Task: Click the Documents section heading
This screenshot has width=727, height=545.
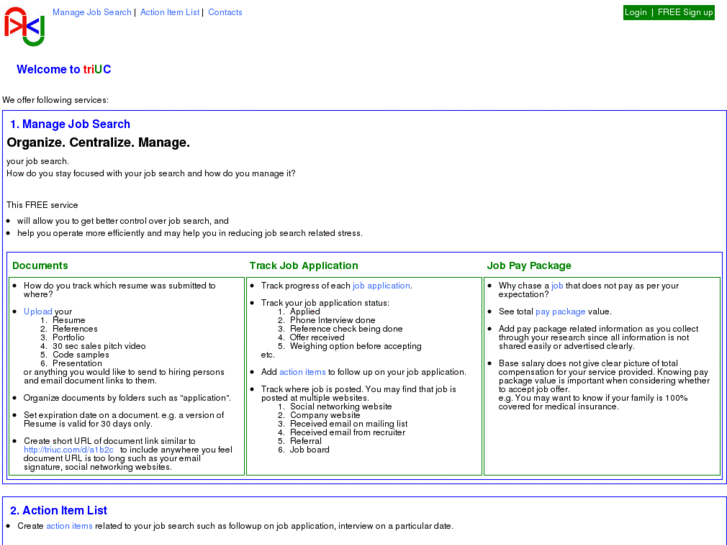Action: pos(40,266)
